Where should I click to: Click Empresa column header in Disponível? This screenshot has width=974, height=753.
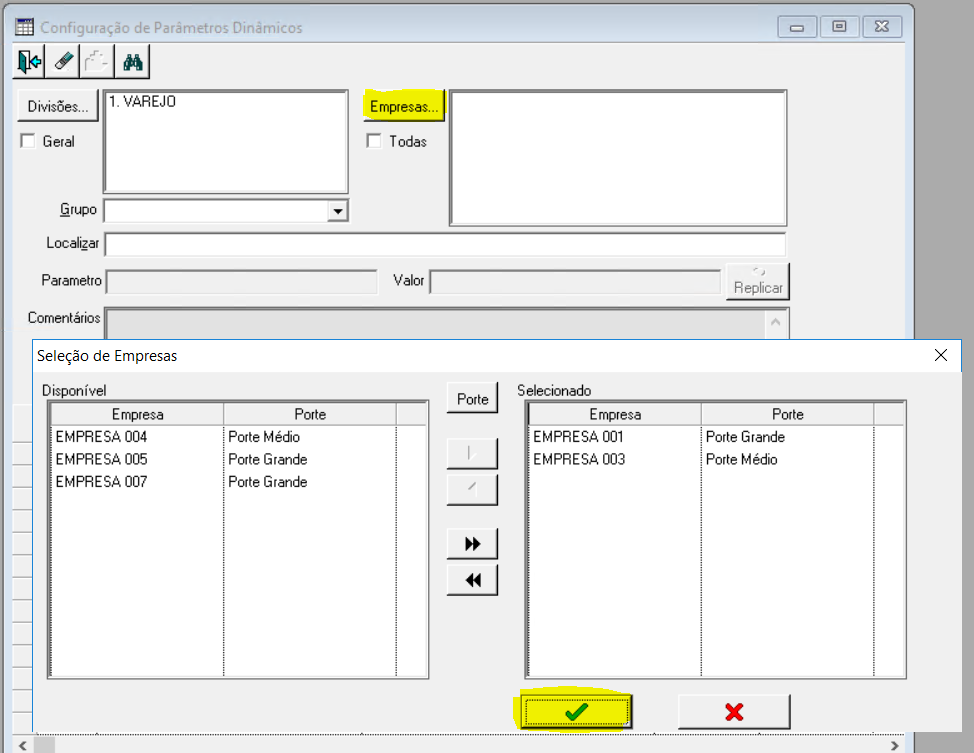137,414
